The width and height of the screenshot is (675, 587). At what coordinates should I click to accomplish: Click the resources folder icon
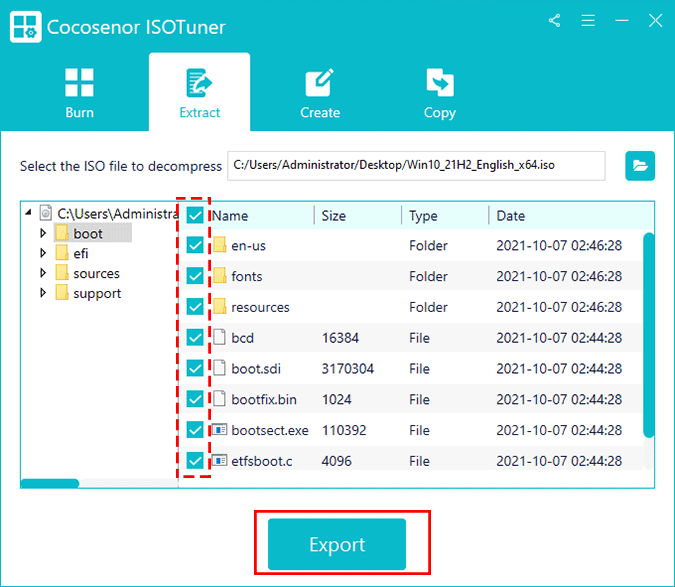220,306
